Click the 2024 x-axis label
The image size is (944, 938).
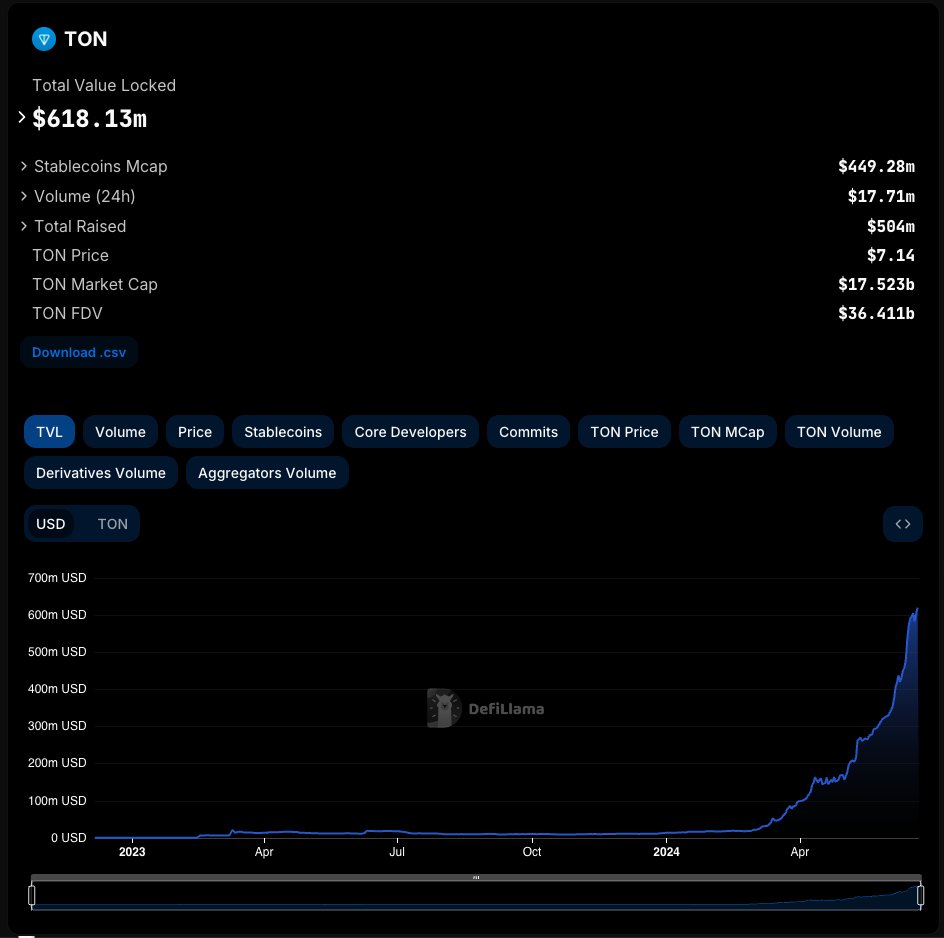coord(666,852)
